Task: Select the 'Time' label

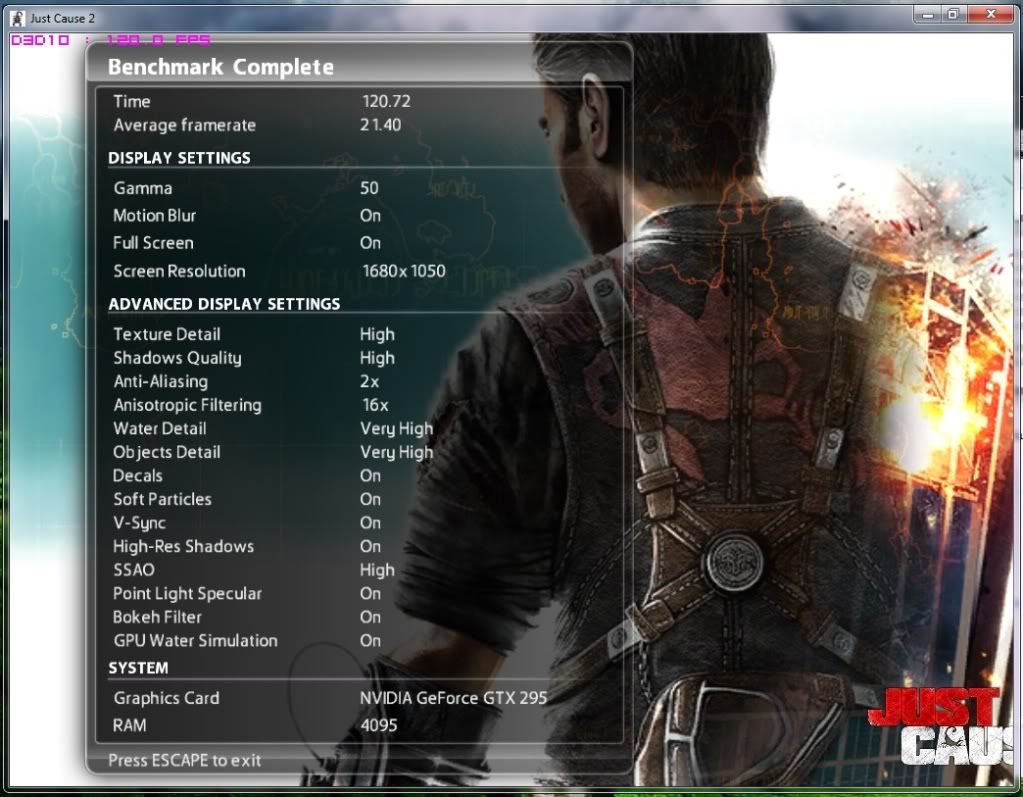Action: pos(132,101)
